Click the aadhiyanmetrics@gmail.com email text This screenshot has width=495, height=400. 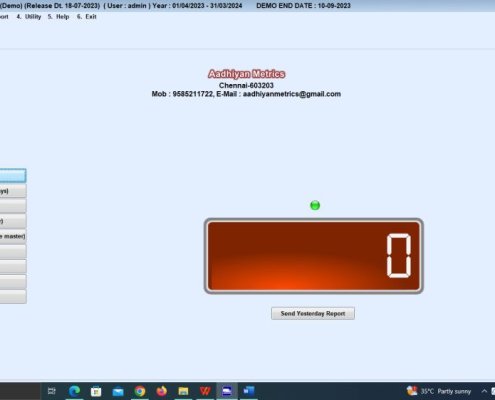click(292, 94)
